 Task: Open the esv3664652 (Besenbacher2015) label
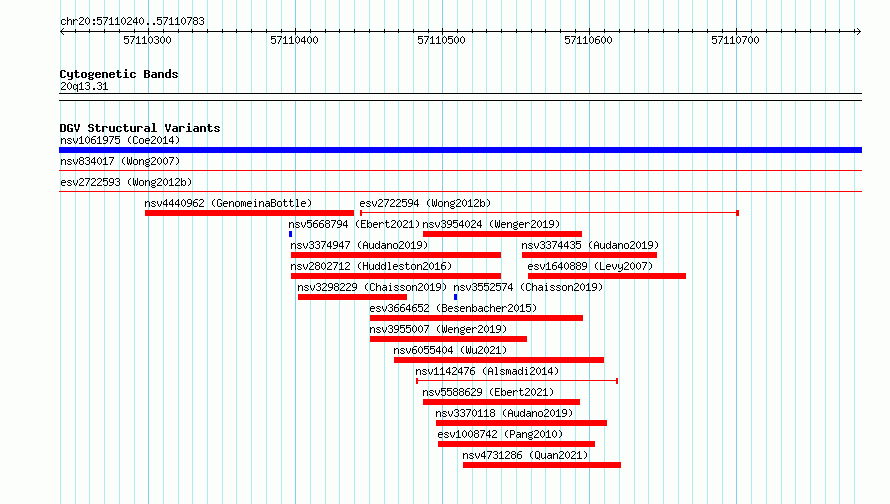[x=453, y=308]
